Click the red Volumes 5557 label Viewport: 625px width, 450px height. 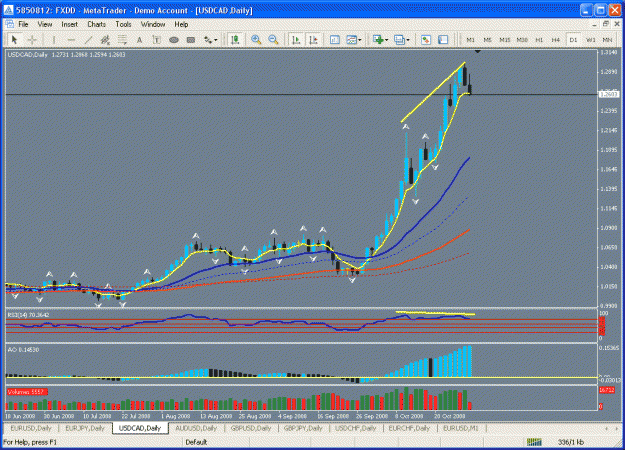pyautogui.click(x=26, y=392)
